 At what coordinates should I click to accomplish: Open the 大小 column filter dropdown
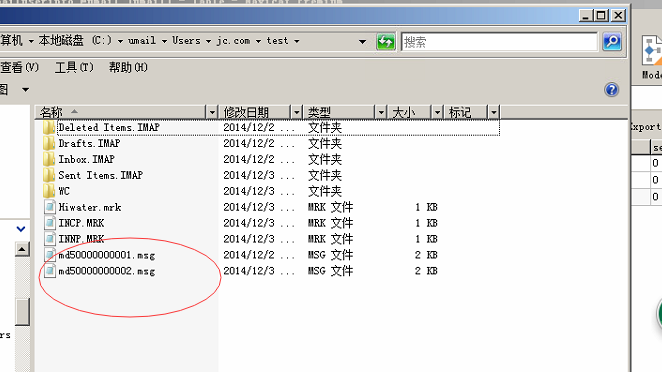pos(437,112)
